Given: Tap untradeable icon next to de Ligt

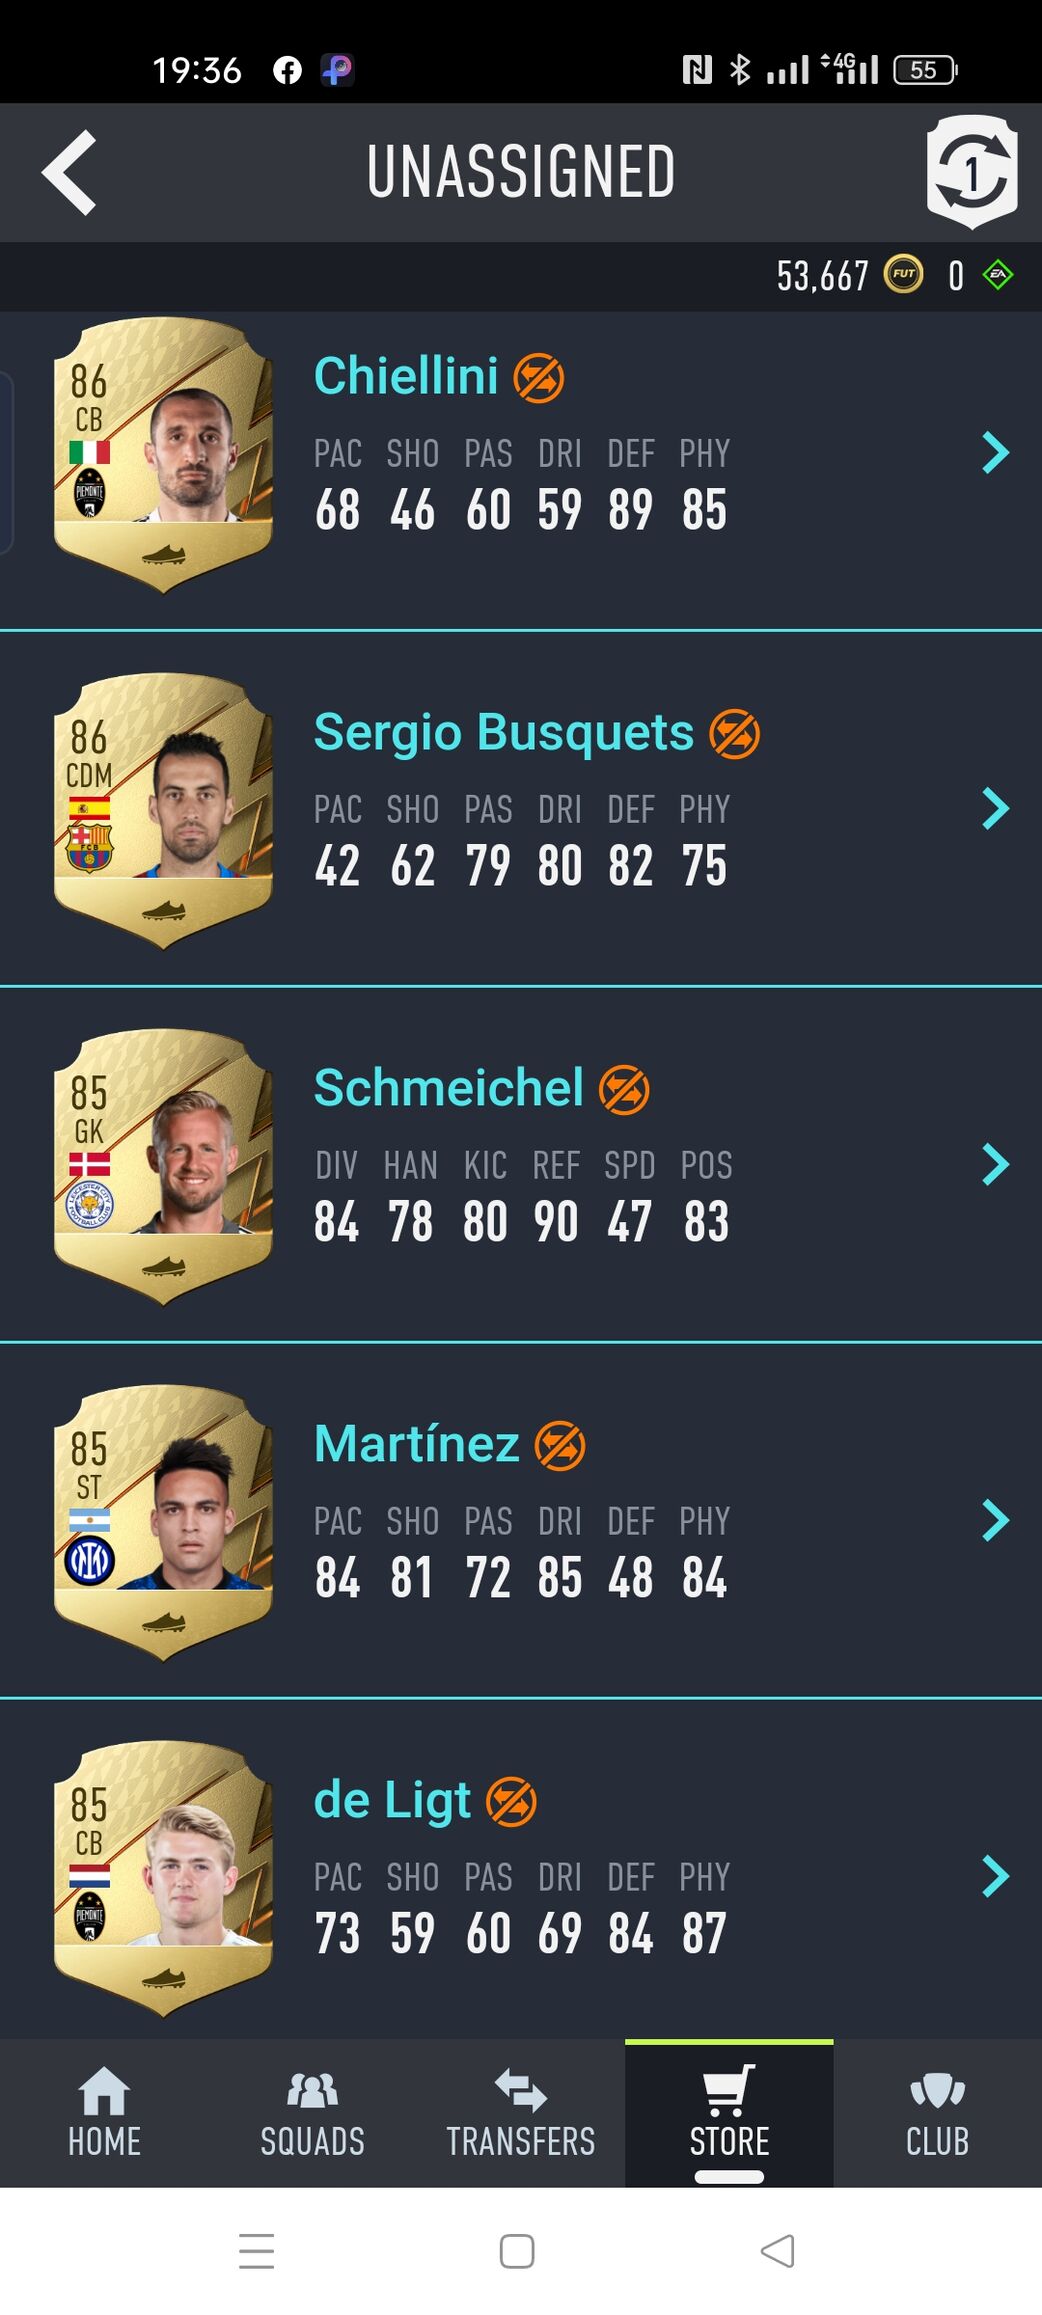Looking at the screenshot, I should click(x=511, y=1802).
